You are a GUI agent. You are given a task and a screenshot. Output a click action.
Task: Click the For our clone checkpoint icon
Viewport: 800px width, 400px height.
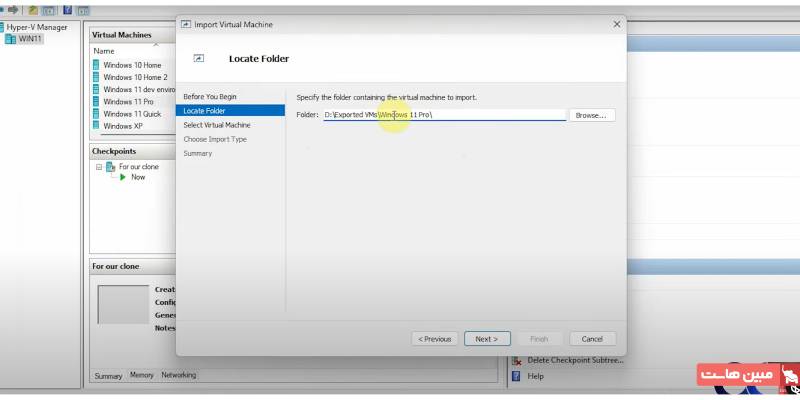coord(111,167)
